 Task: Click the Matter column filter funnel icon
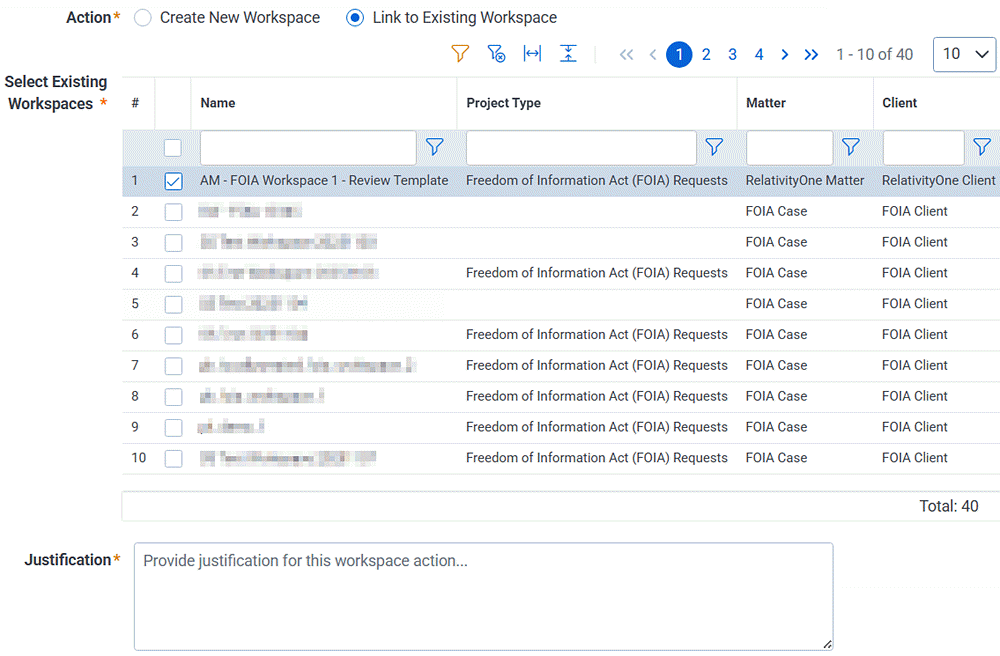[852, 147]
